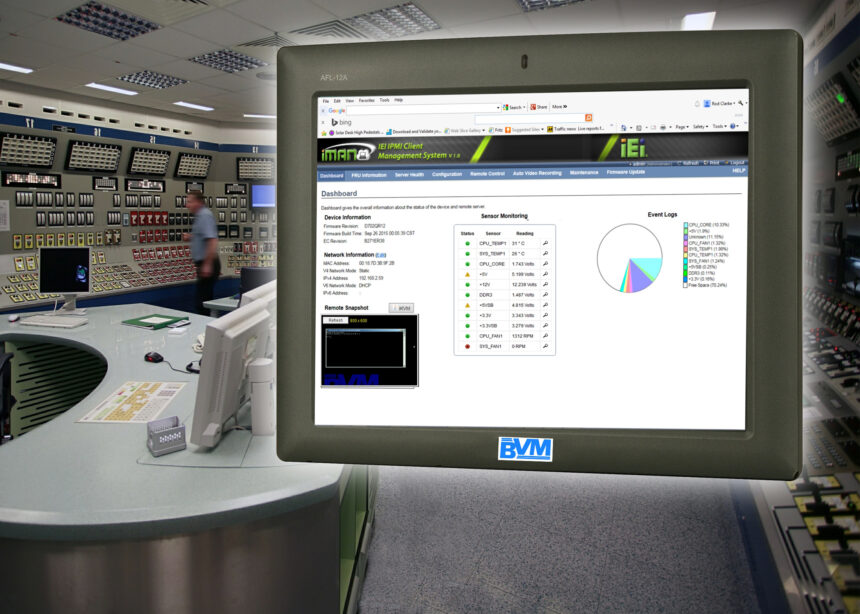Switch to the FRU Information tab

(369, 175)
